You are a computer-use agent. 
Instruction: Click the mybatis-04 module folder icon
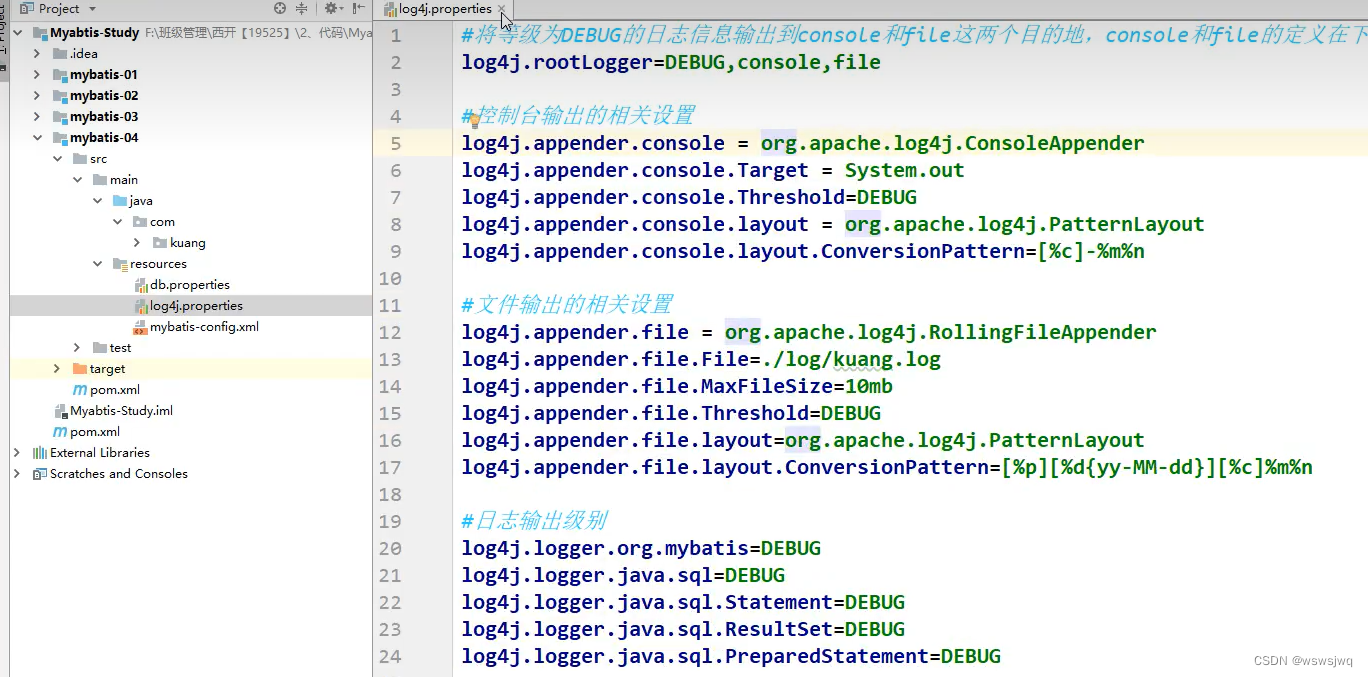[60, 137]
